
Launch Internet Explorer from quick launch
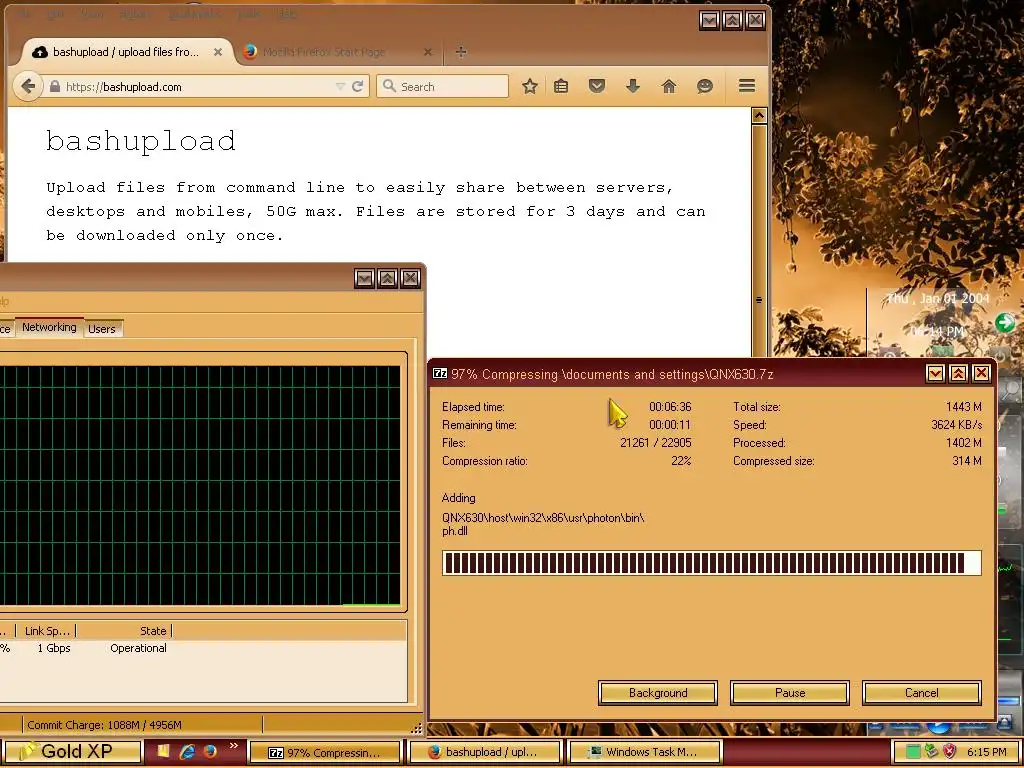[x=187, y=752]
